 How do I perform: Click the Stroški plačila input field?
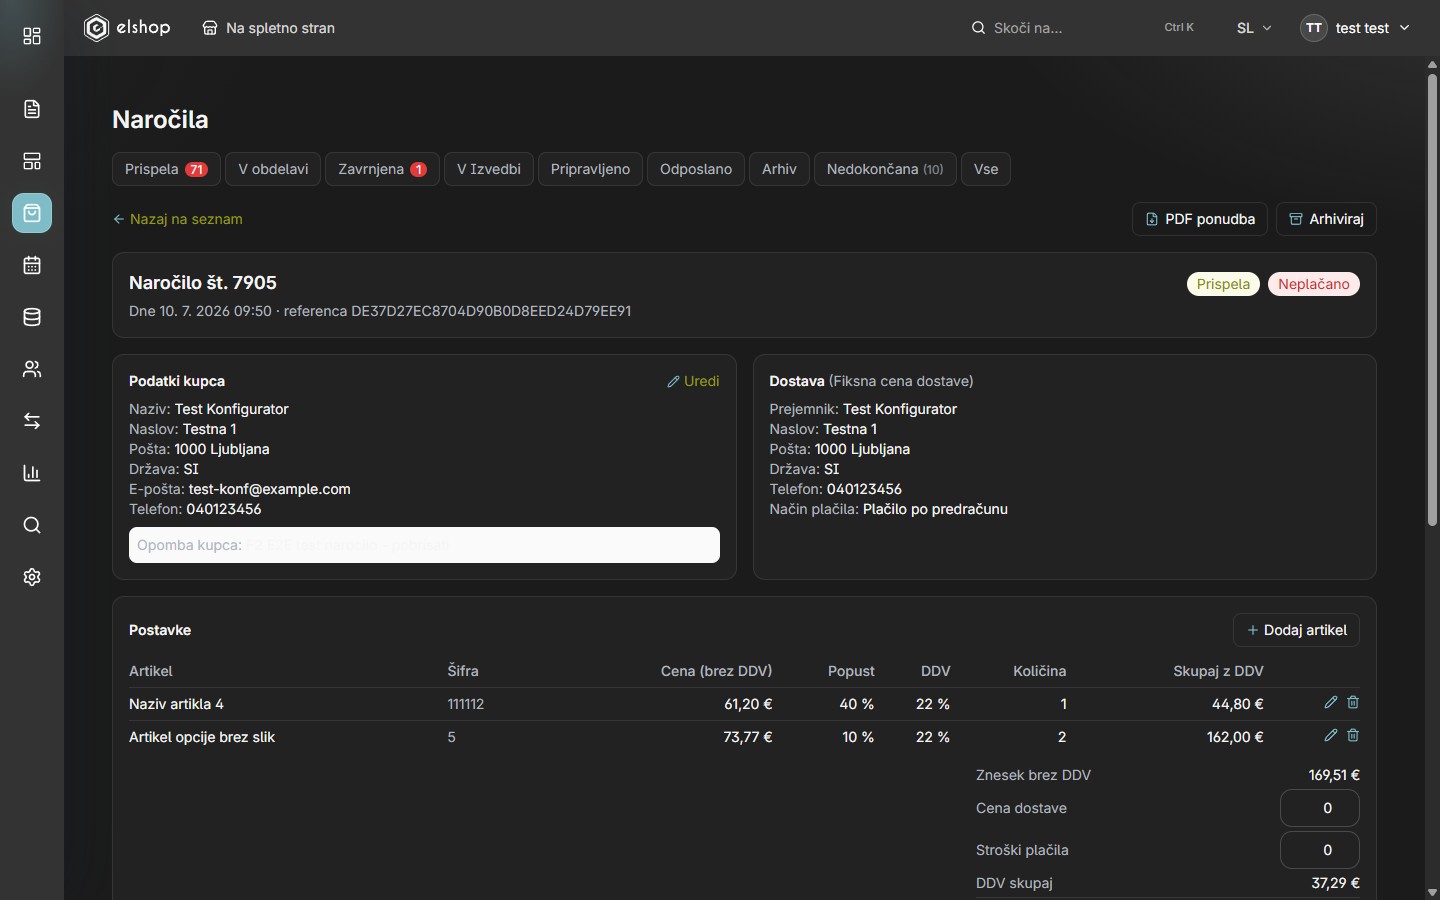1319,850
